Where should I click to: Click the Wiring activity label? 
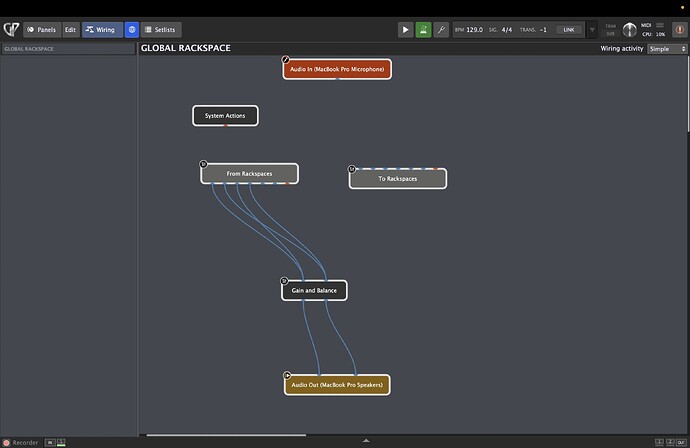pos(622,48)
